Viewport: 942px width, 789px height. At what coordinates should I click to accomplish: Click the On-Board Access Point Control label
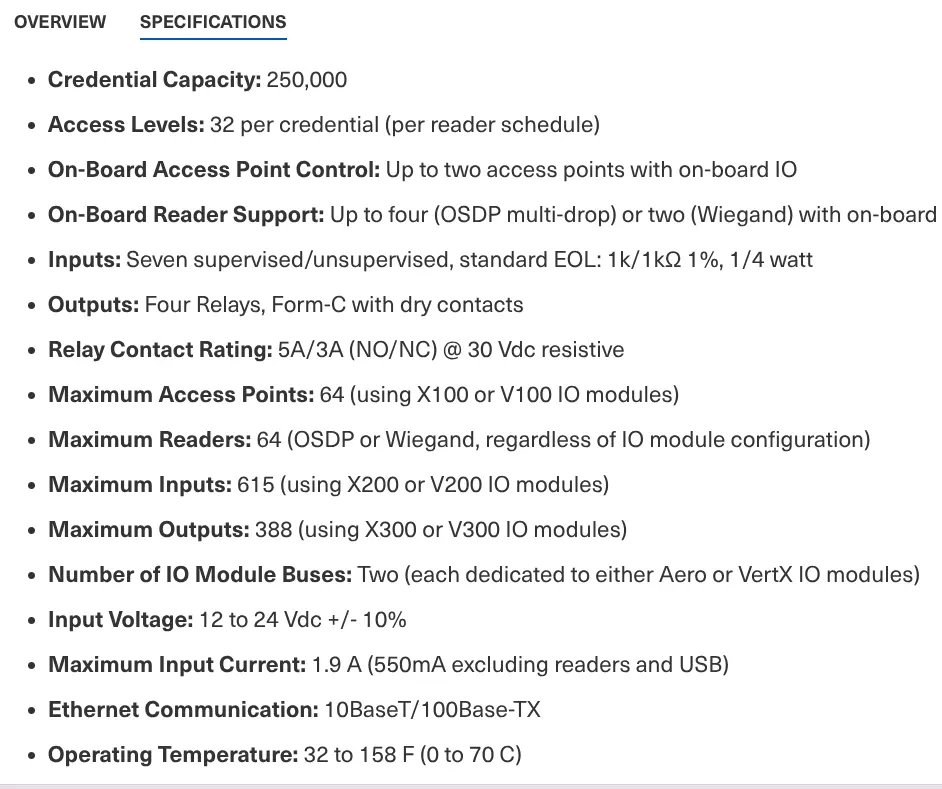(x=213, y=170)
